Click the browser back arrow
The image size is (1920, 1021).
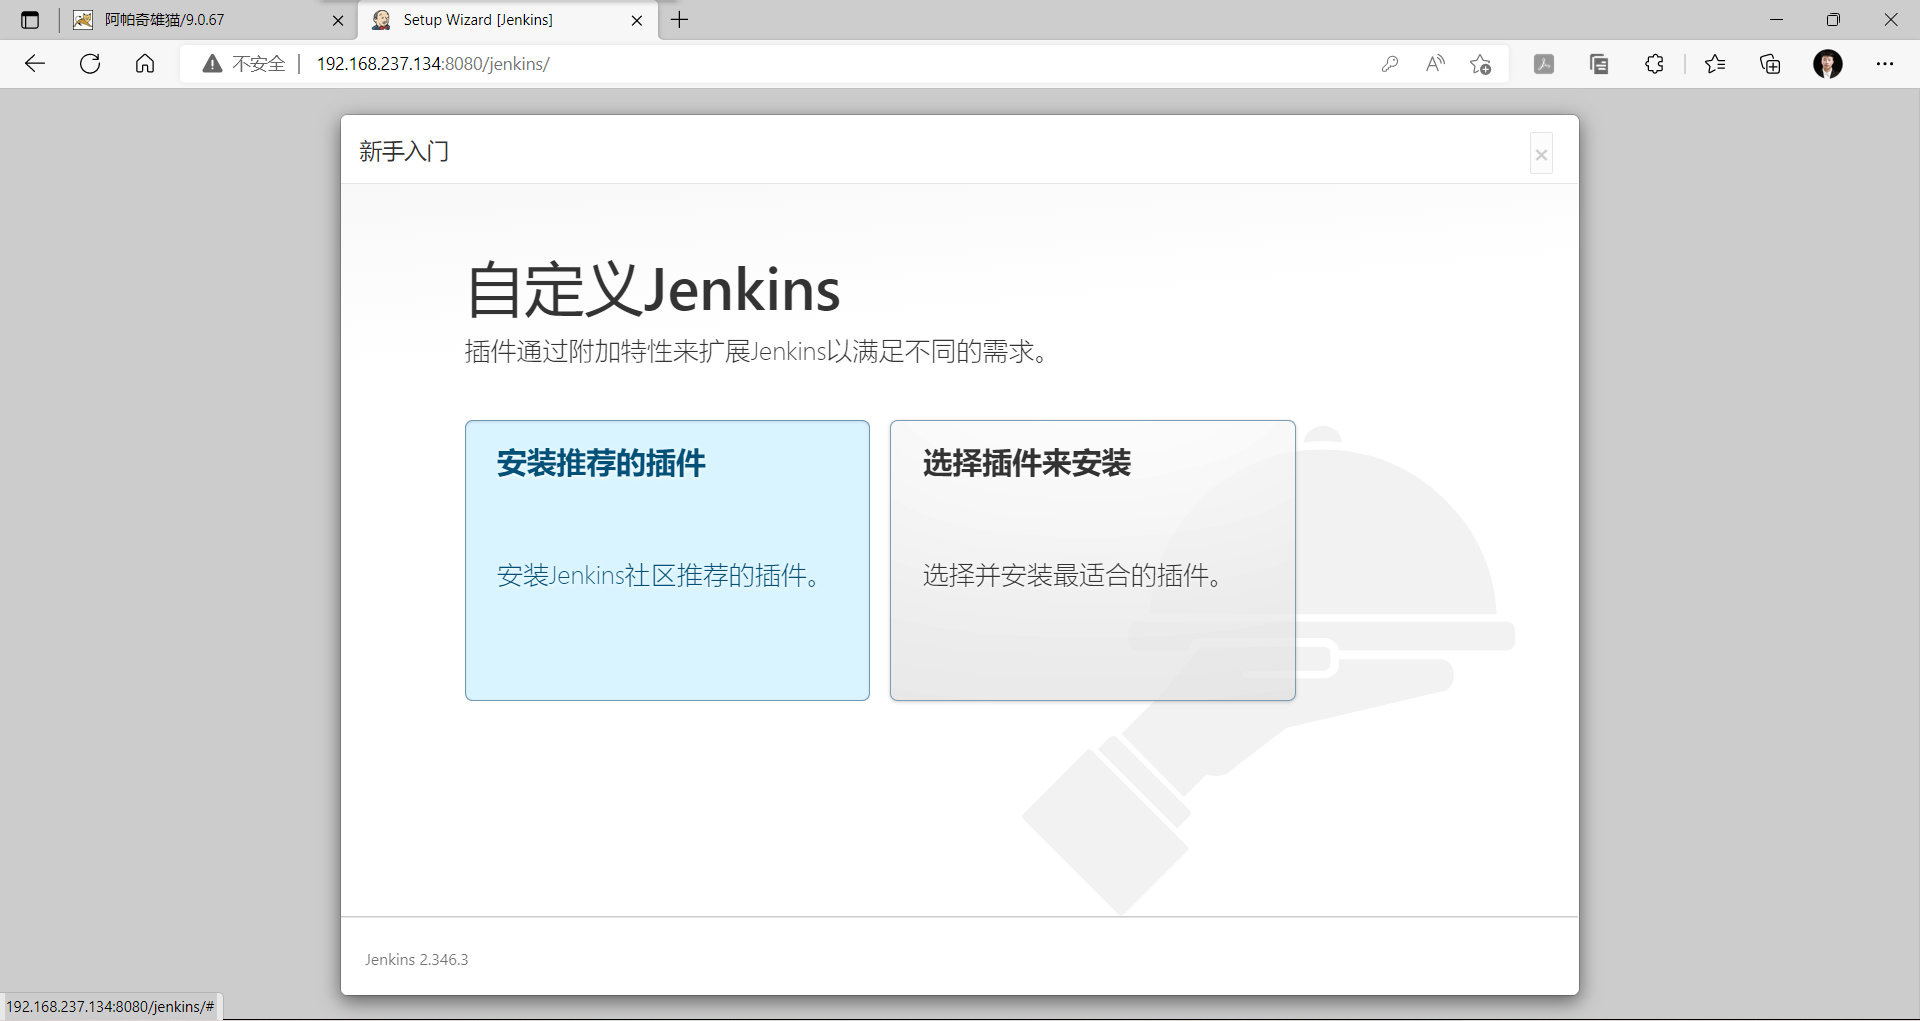(35, 64)
